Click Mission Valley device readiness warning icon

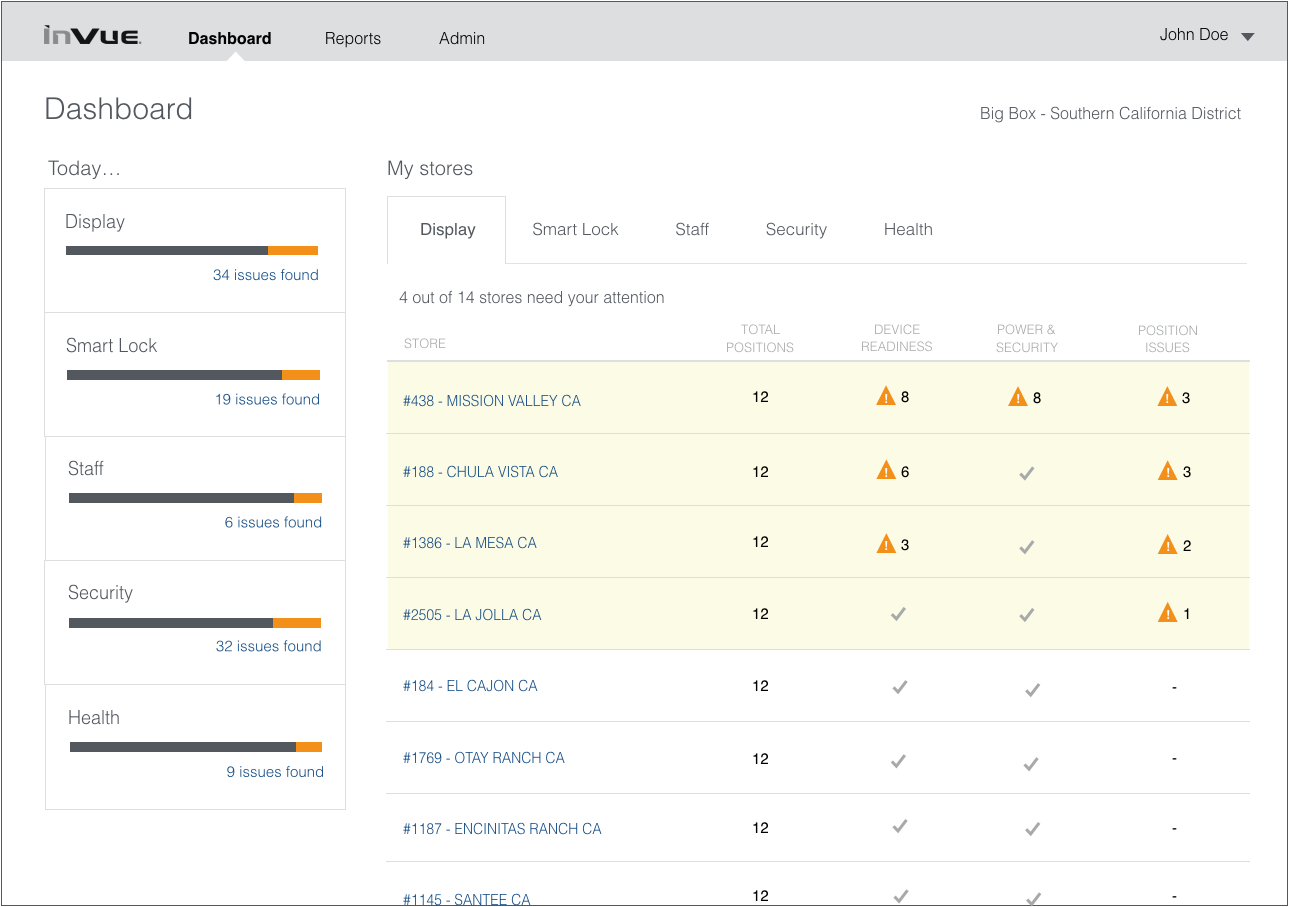(x=886, y=397)
